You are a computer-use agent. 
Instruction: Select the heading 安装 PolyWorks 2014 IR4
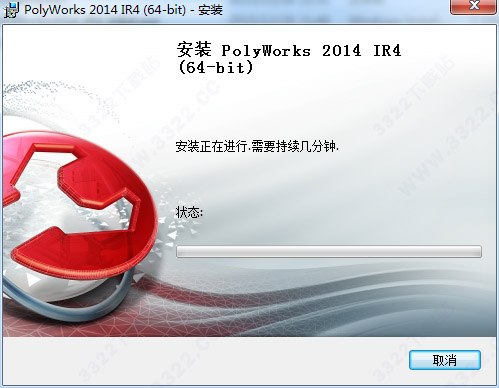click(x=289, y=51)
